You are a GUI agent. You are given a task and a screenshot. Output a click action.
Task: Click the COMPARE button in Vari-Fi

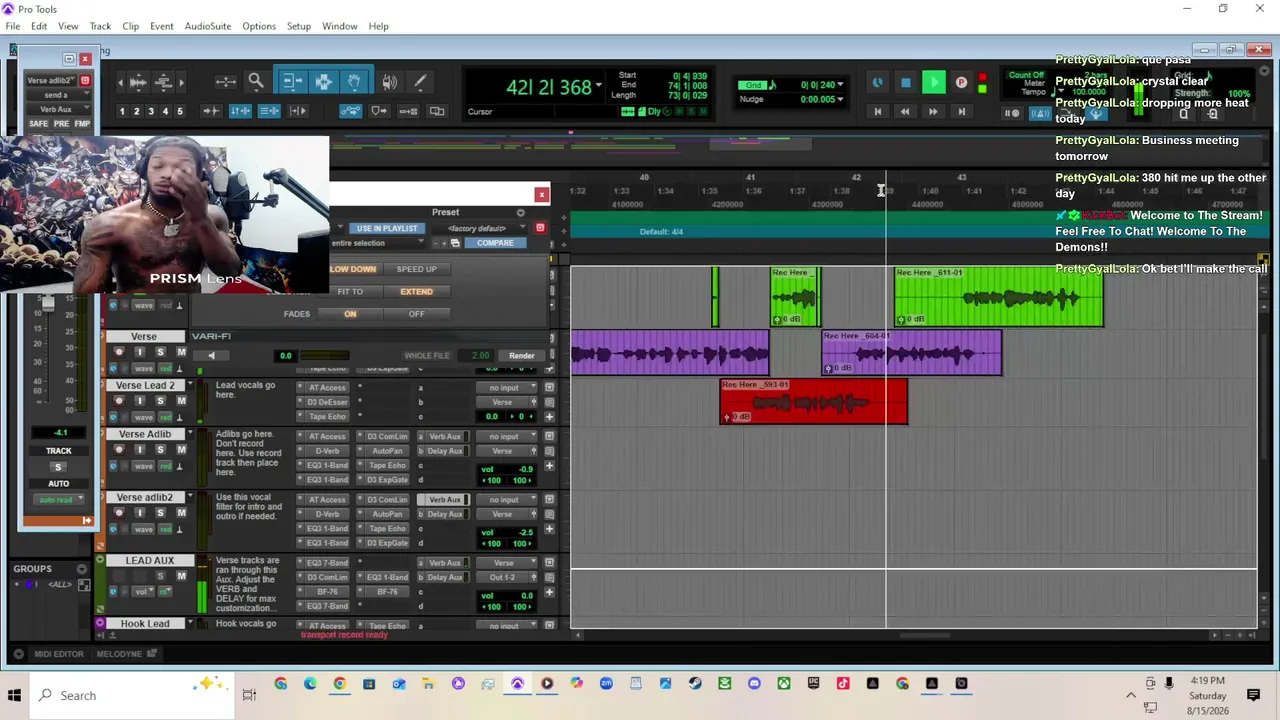point(495,243)
